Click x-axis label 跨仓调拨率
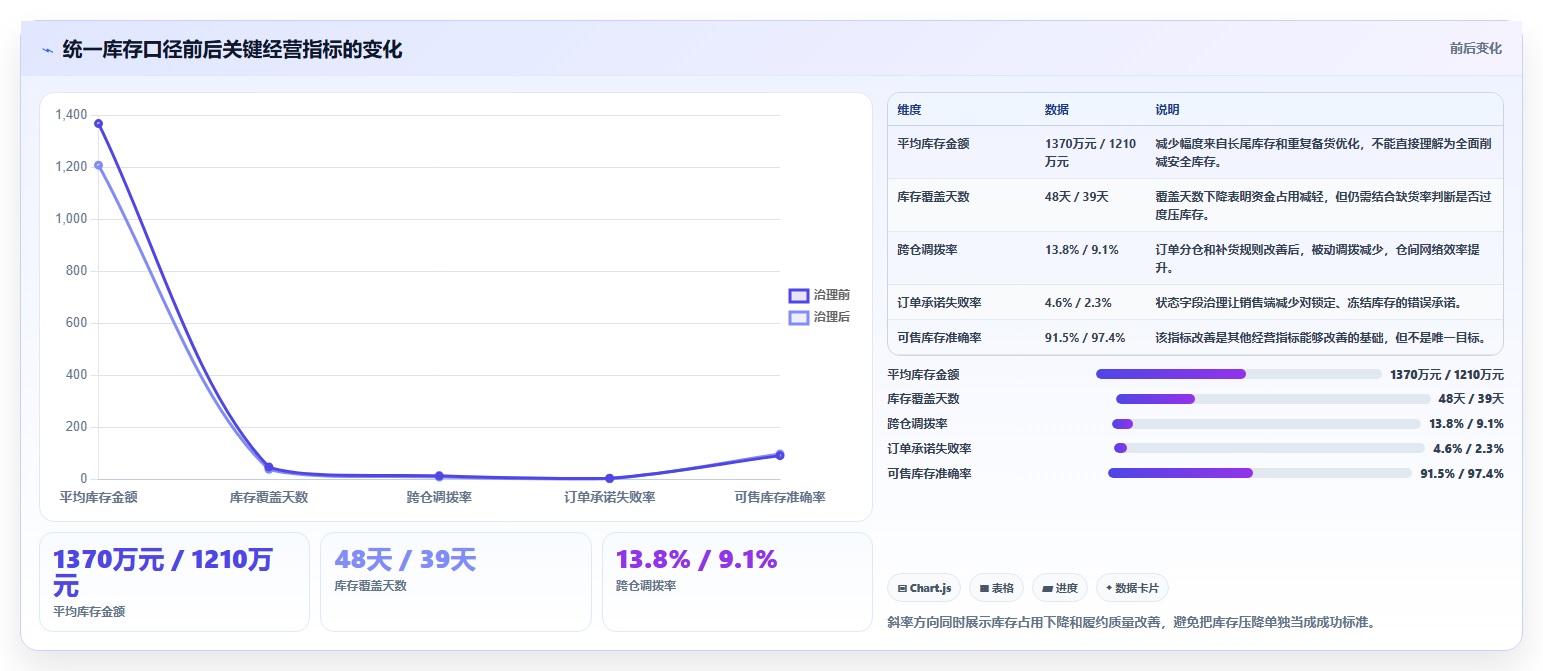The height and width of the screenshot is (671, 1543). tap(439, 497)
